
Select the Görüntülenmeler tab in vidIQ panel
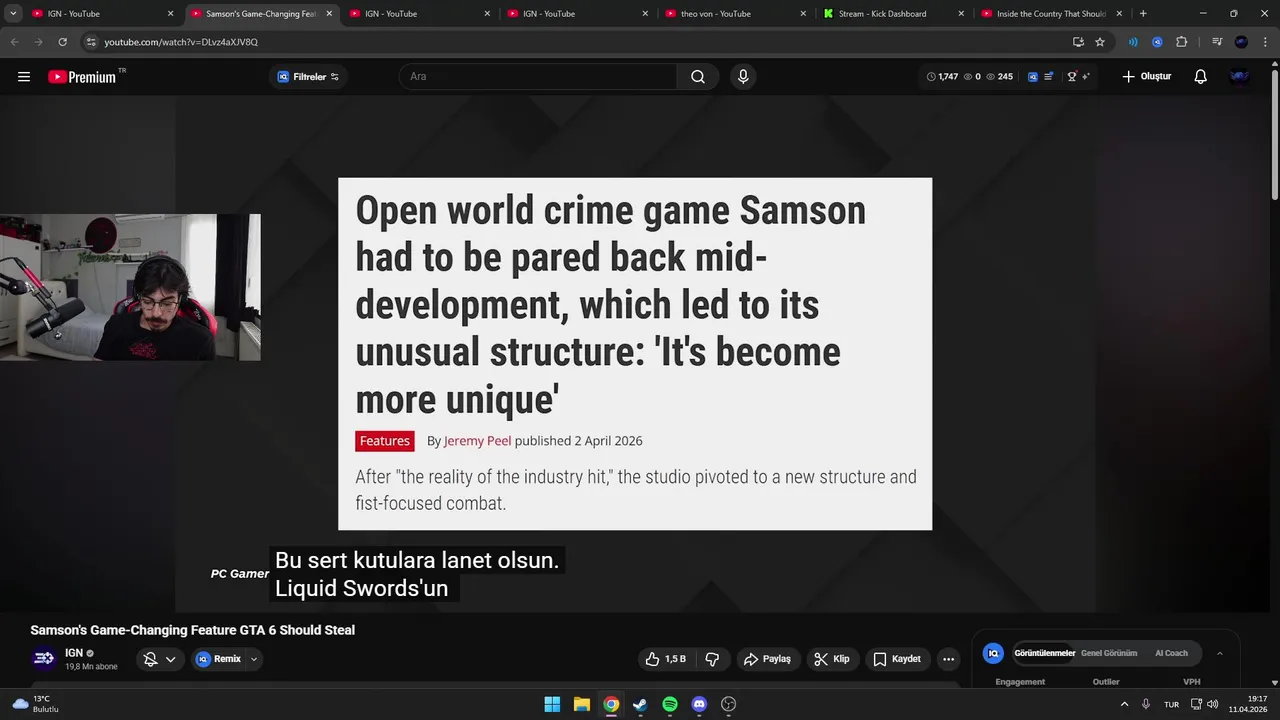tap(1044, 653)
